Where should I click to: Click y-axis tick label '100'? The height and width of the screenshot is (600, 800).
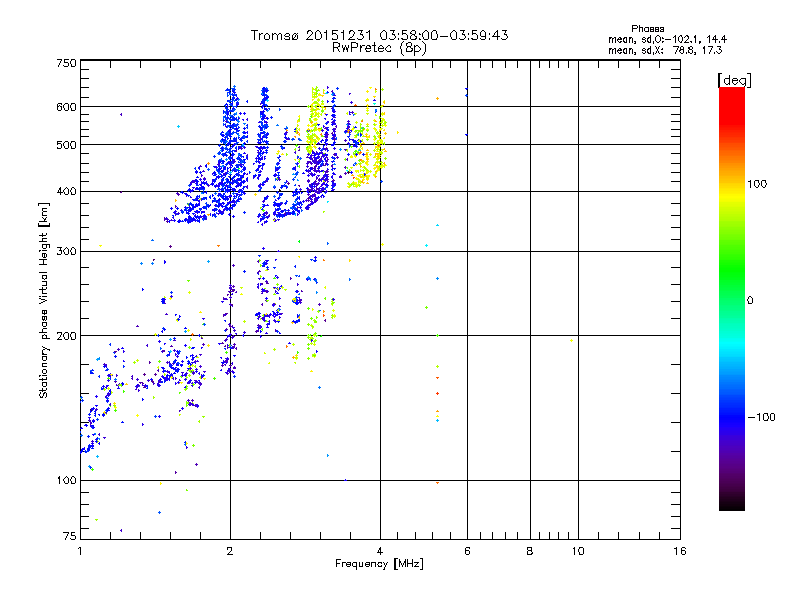click(x=66, y=481)
